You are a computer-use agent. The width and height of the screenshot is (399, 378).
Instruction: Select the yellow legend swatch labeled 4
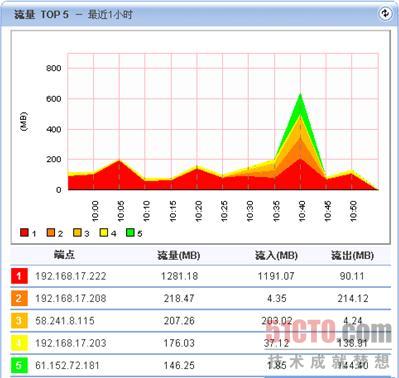tap(104, 232)
